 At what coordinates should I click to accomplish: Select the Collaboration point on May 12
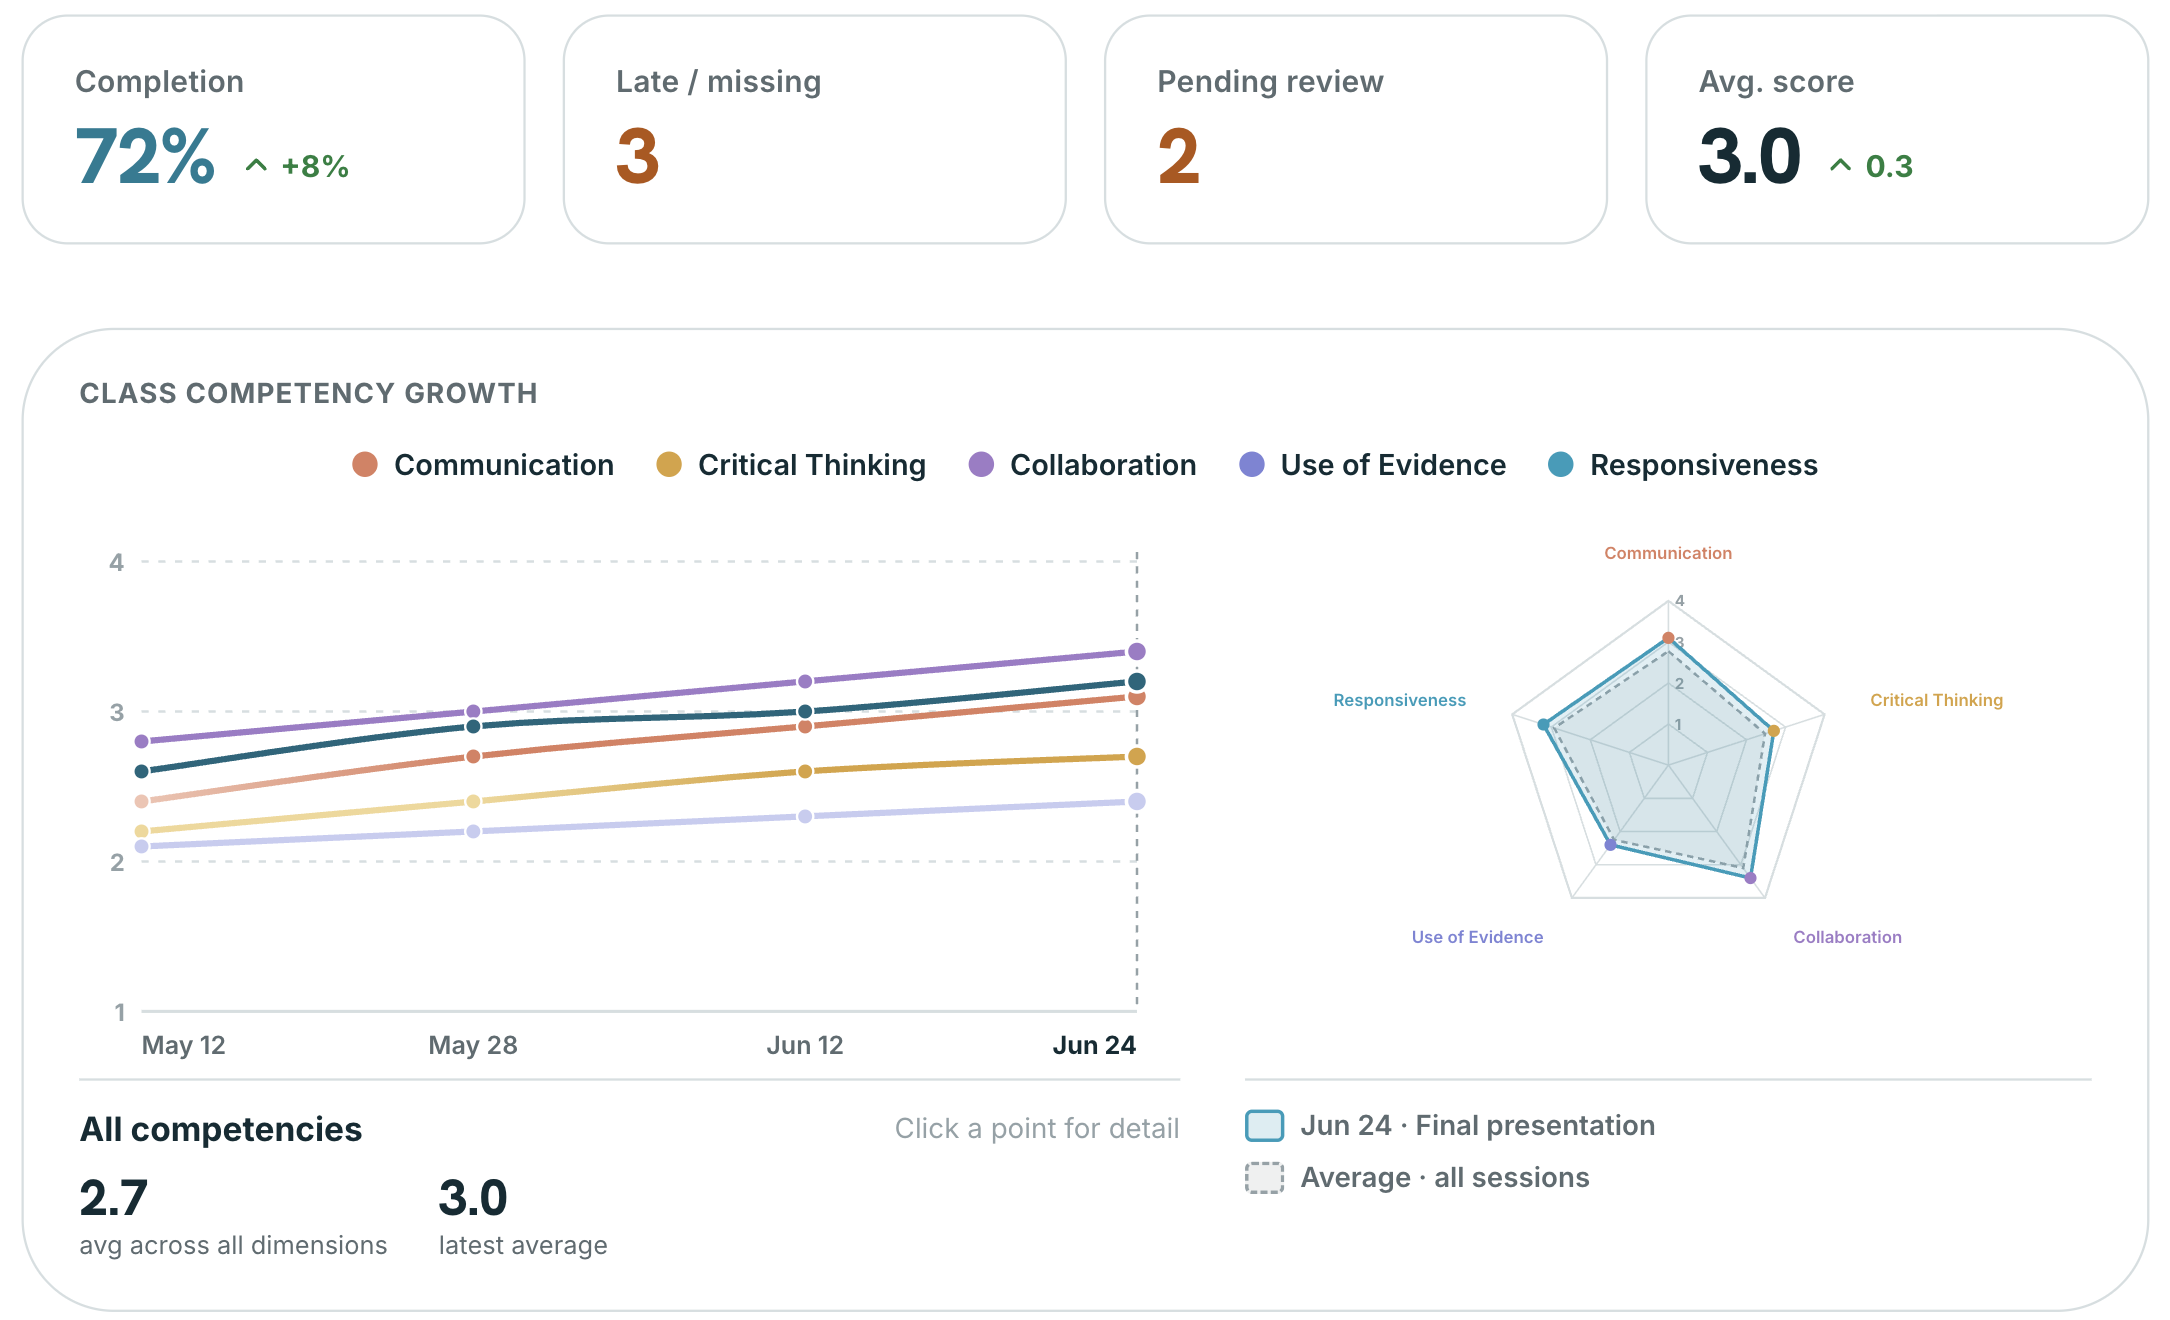tap(141, 742)
